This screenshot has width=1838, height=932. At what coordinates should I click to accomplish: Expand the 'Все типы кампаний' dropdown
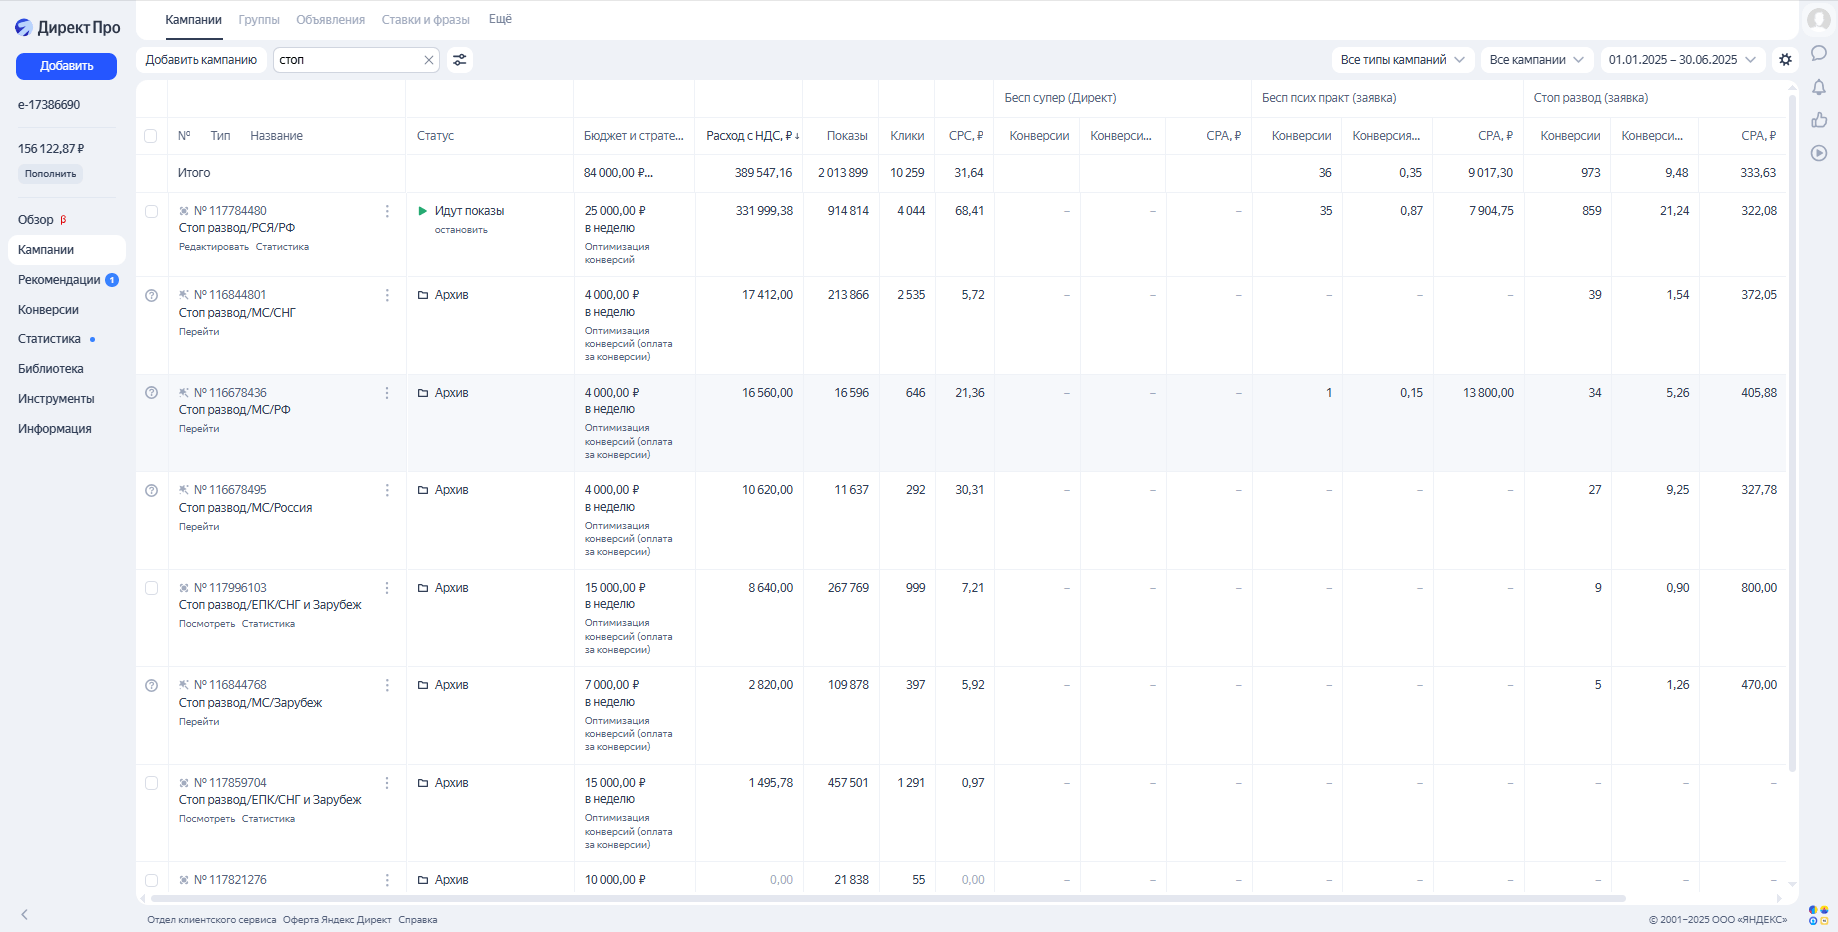(1402, 60)
